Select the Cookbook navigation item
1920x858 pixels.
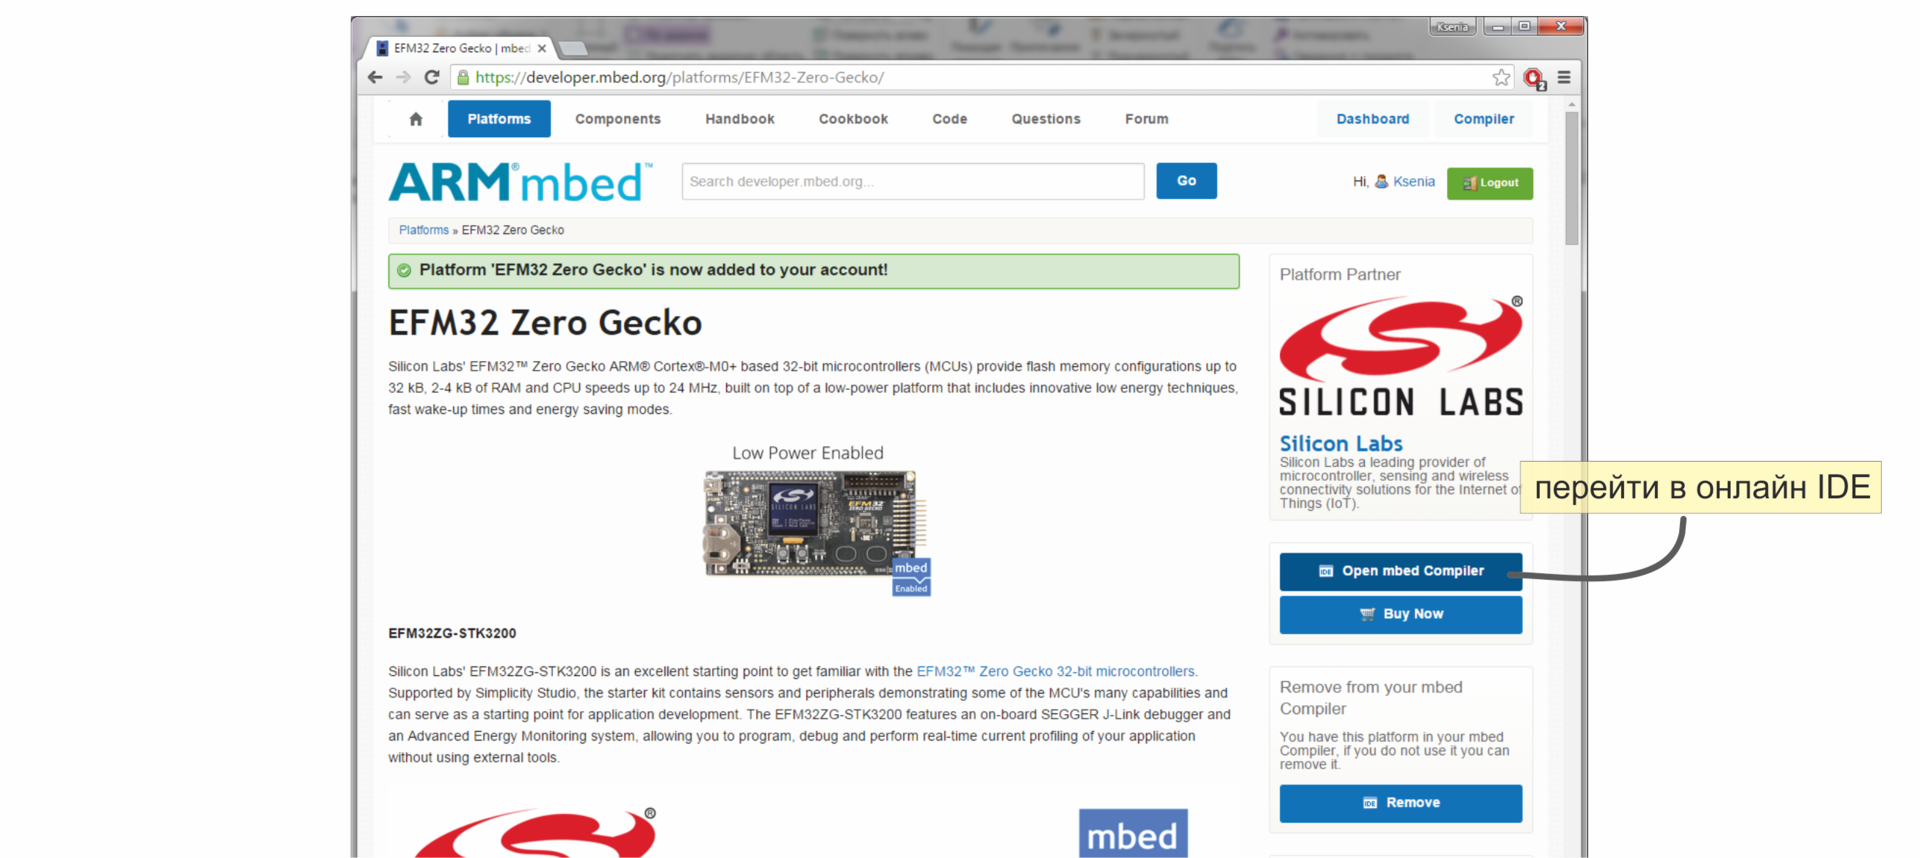853,119
